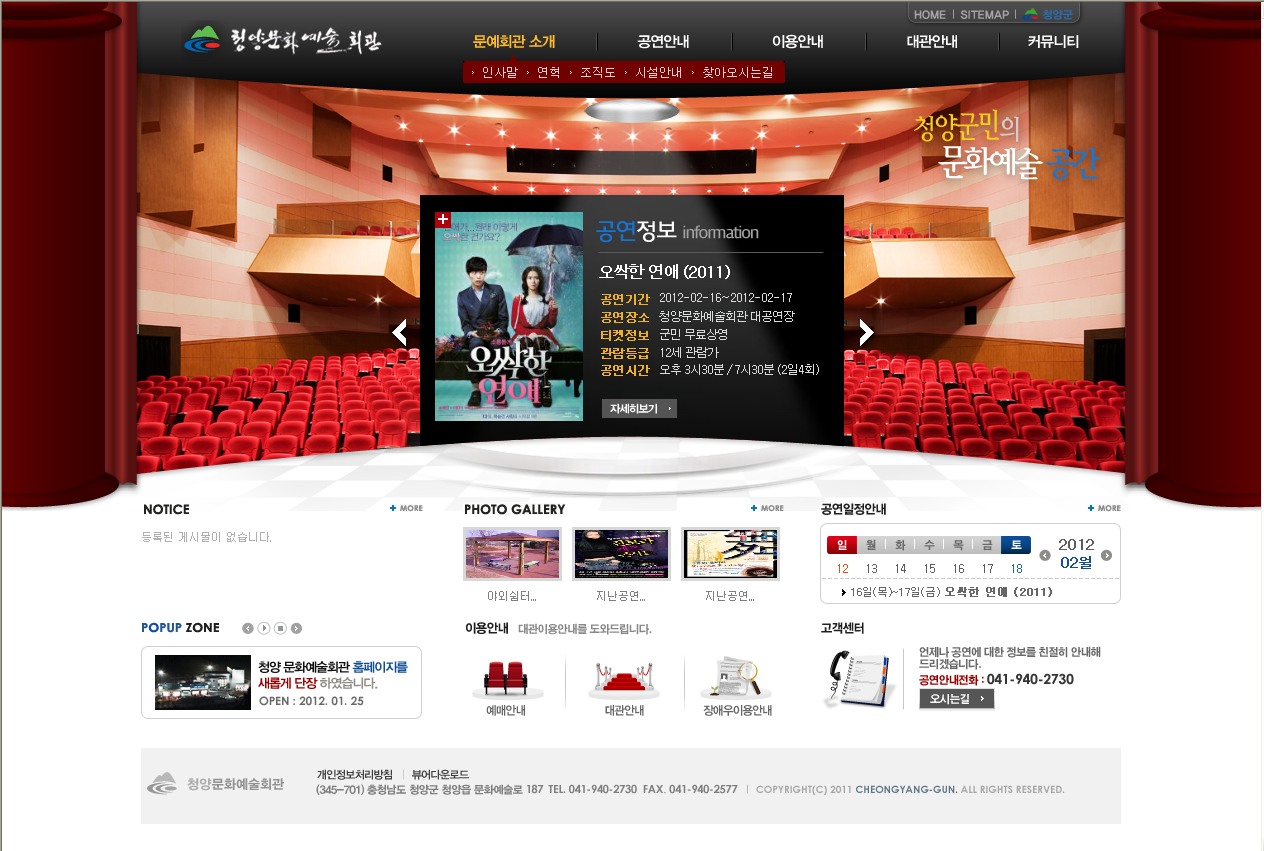Click the 자세히보기 details button

pyautogui.click(x=639, y=408)
